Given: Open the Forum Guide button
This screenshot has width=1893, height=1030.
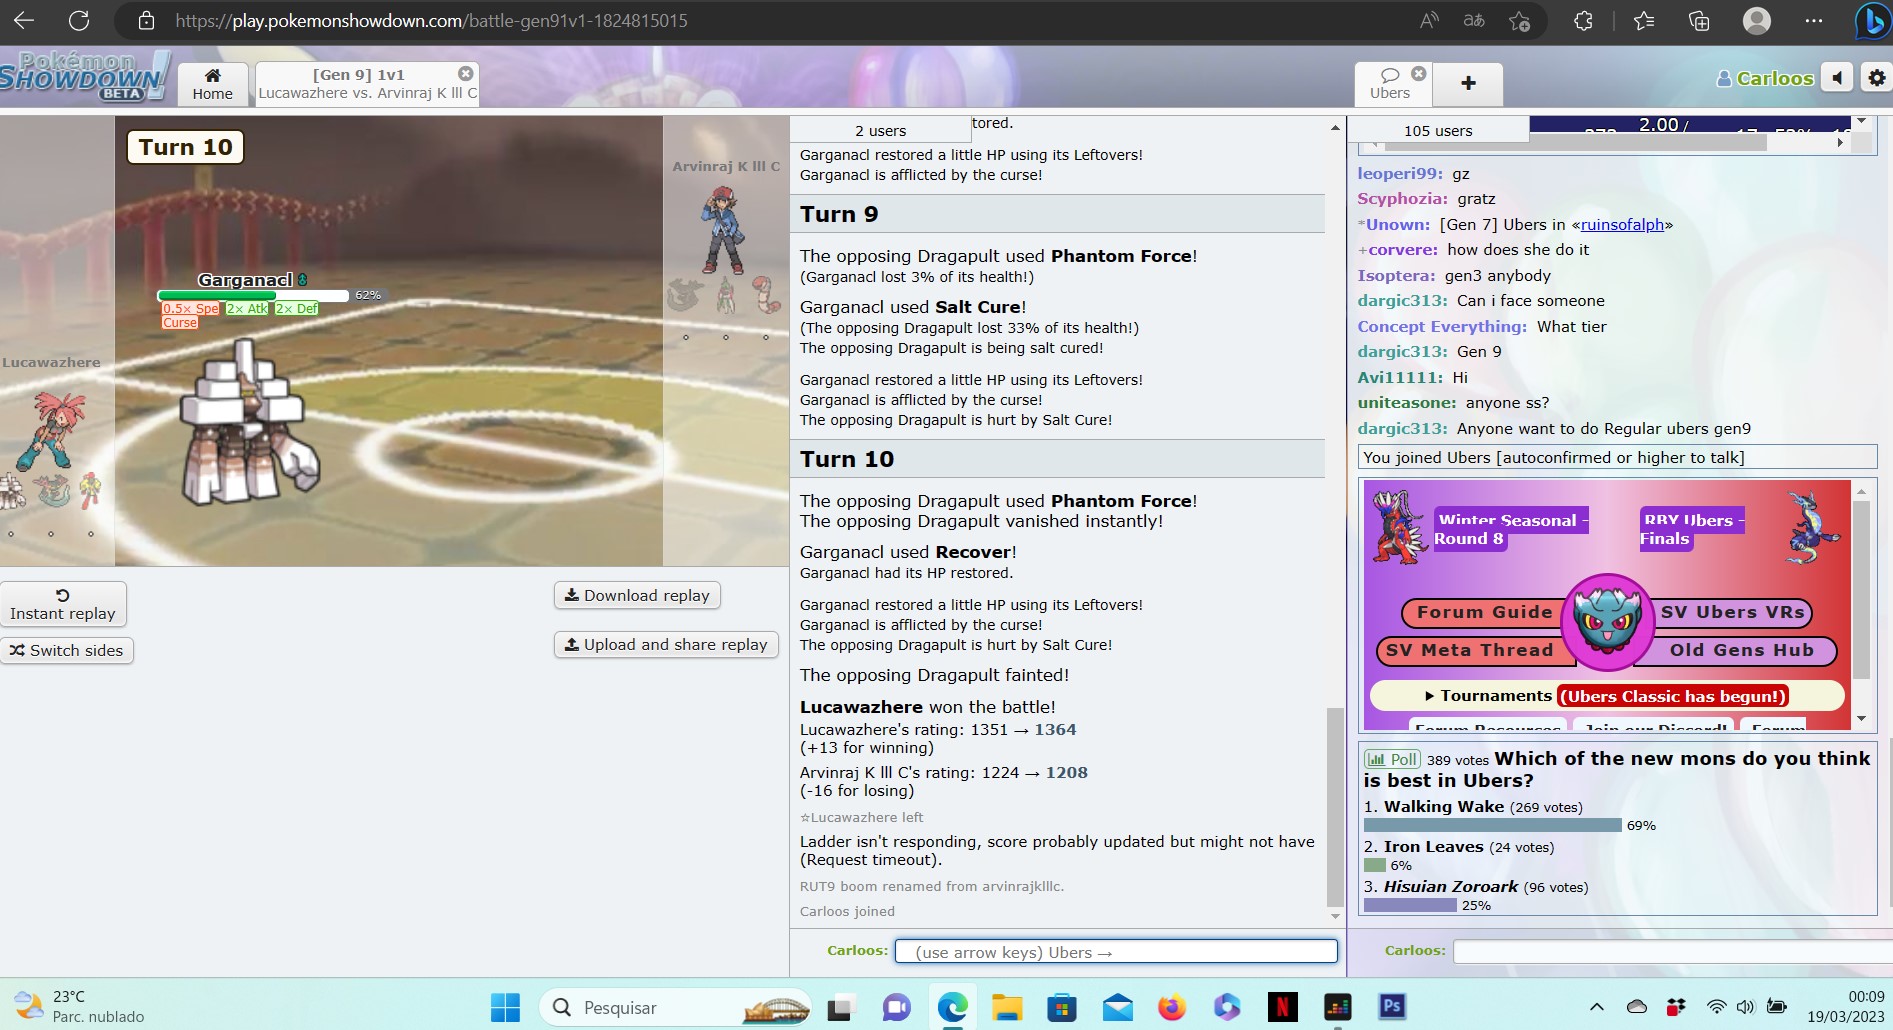Looking at the screenshot, I should [x=1484, y=612].
